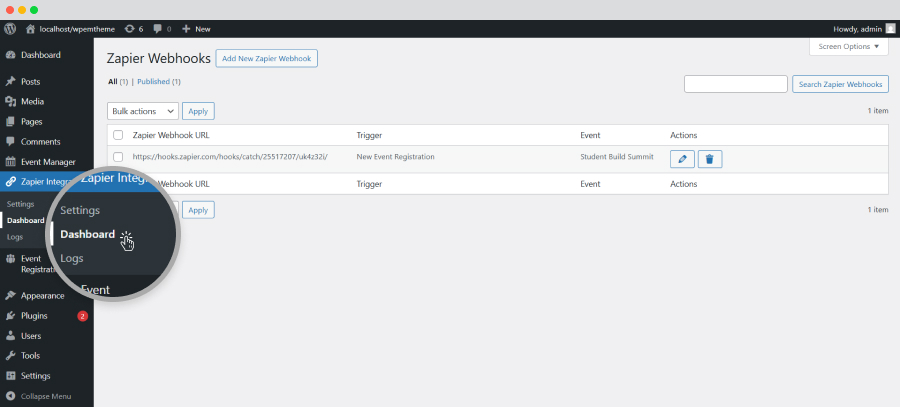Viewport: 900px width, 407px height.
Task: Click the WordPress logo in admin bar
Action: (10, 29)
